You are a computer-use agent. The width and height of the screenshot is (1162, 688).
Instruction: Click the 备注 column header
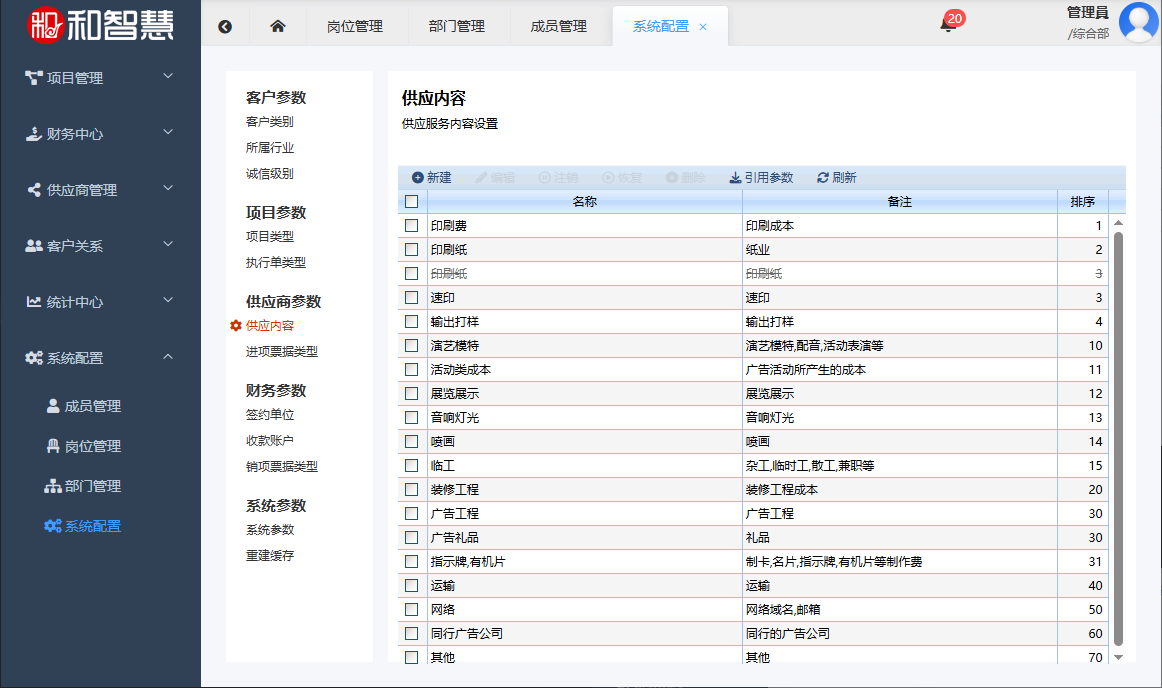click(900, 202)
